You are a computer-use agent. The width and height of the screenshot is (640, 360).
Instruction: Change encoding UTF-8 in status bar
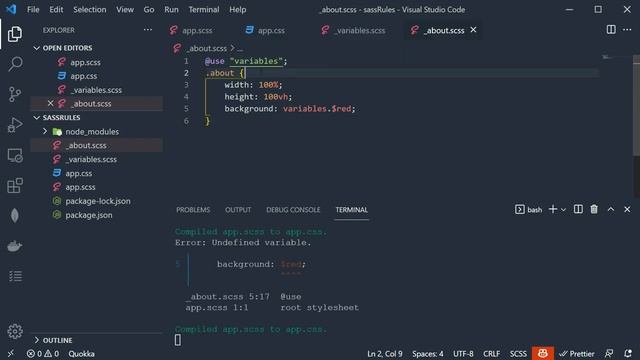coord(463,353)
